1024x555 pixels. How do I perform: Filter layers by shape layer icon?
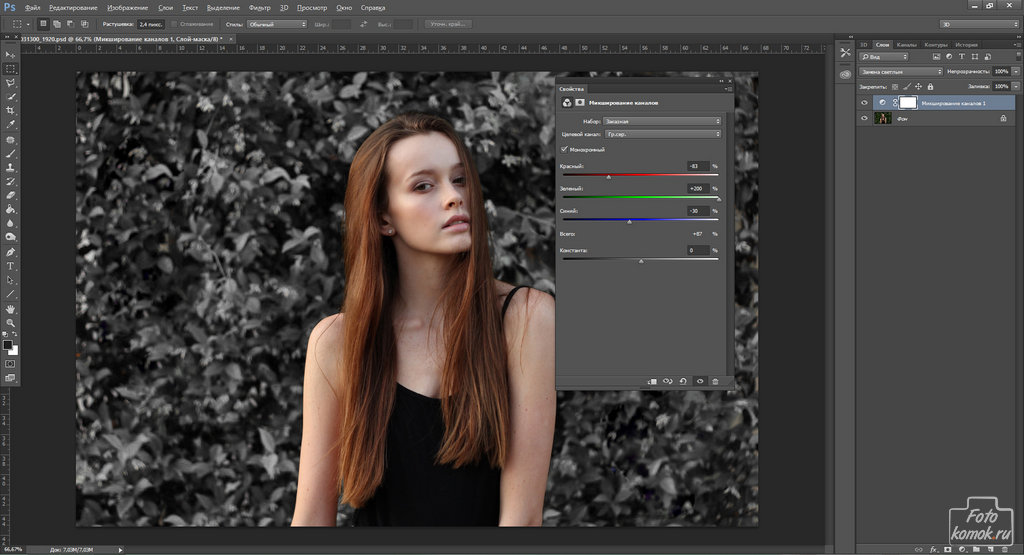974,57
